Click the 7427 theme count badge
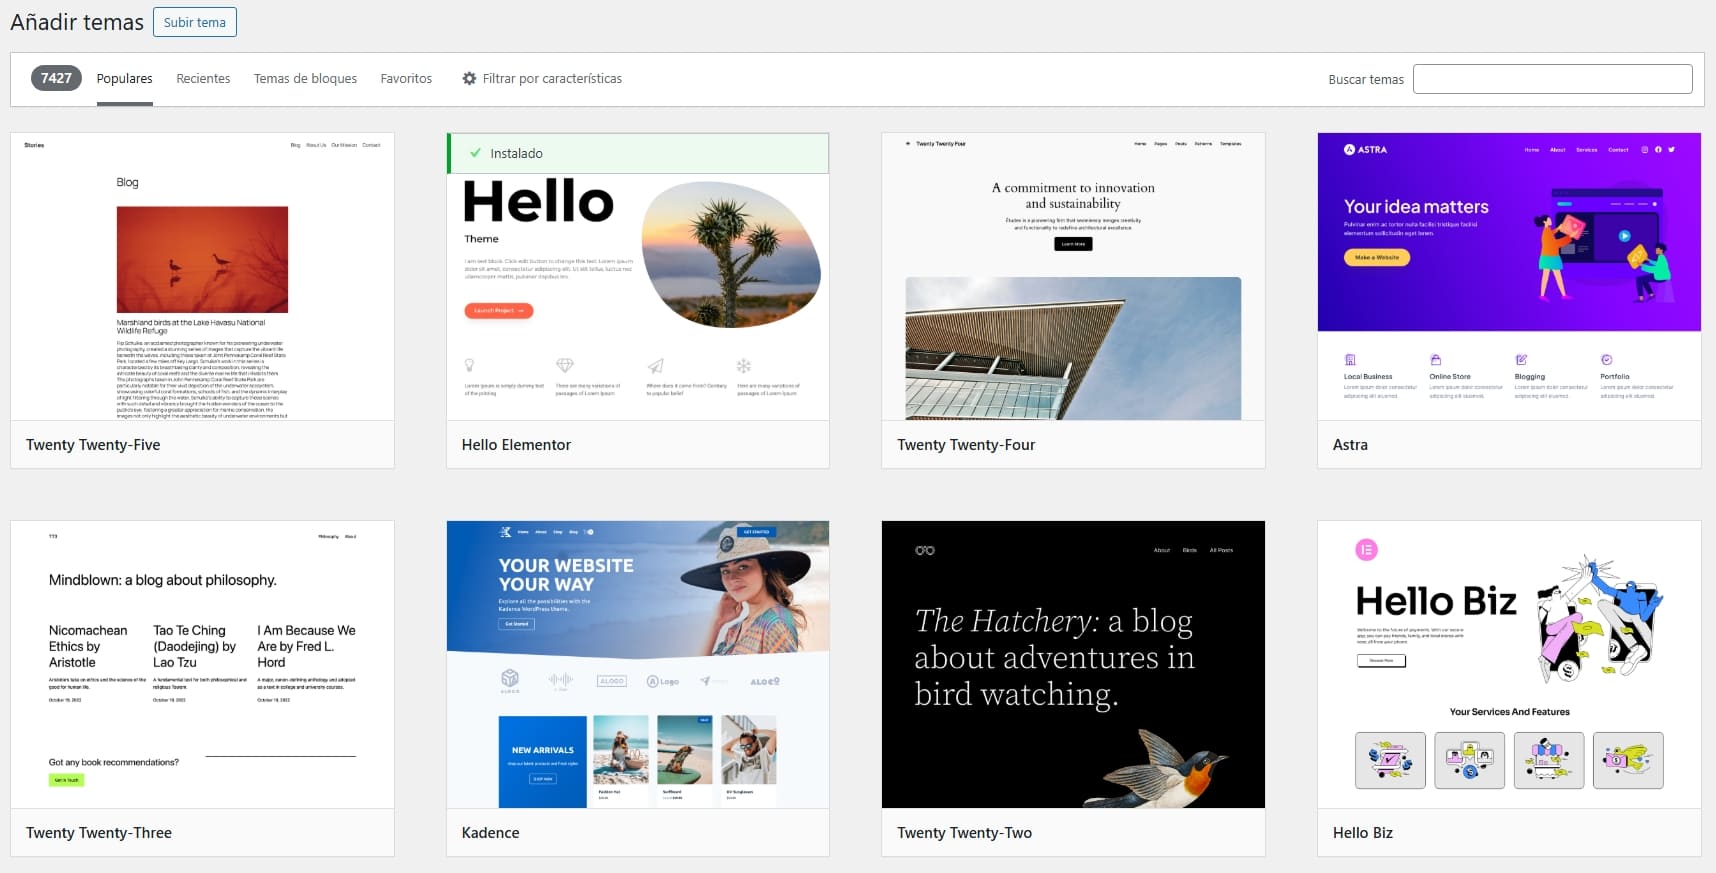Image resolution: width=1716 pixels, height=873 pixels. (56, 78)
